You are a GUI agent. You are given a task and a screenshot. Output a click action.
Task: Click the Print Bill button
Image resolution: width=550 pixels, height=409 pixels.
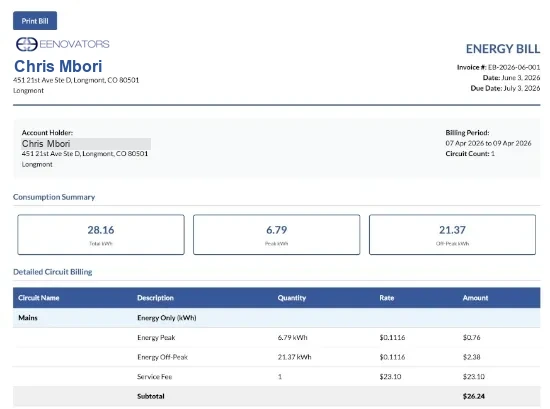click(x=35, y=21)
